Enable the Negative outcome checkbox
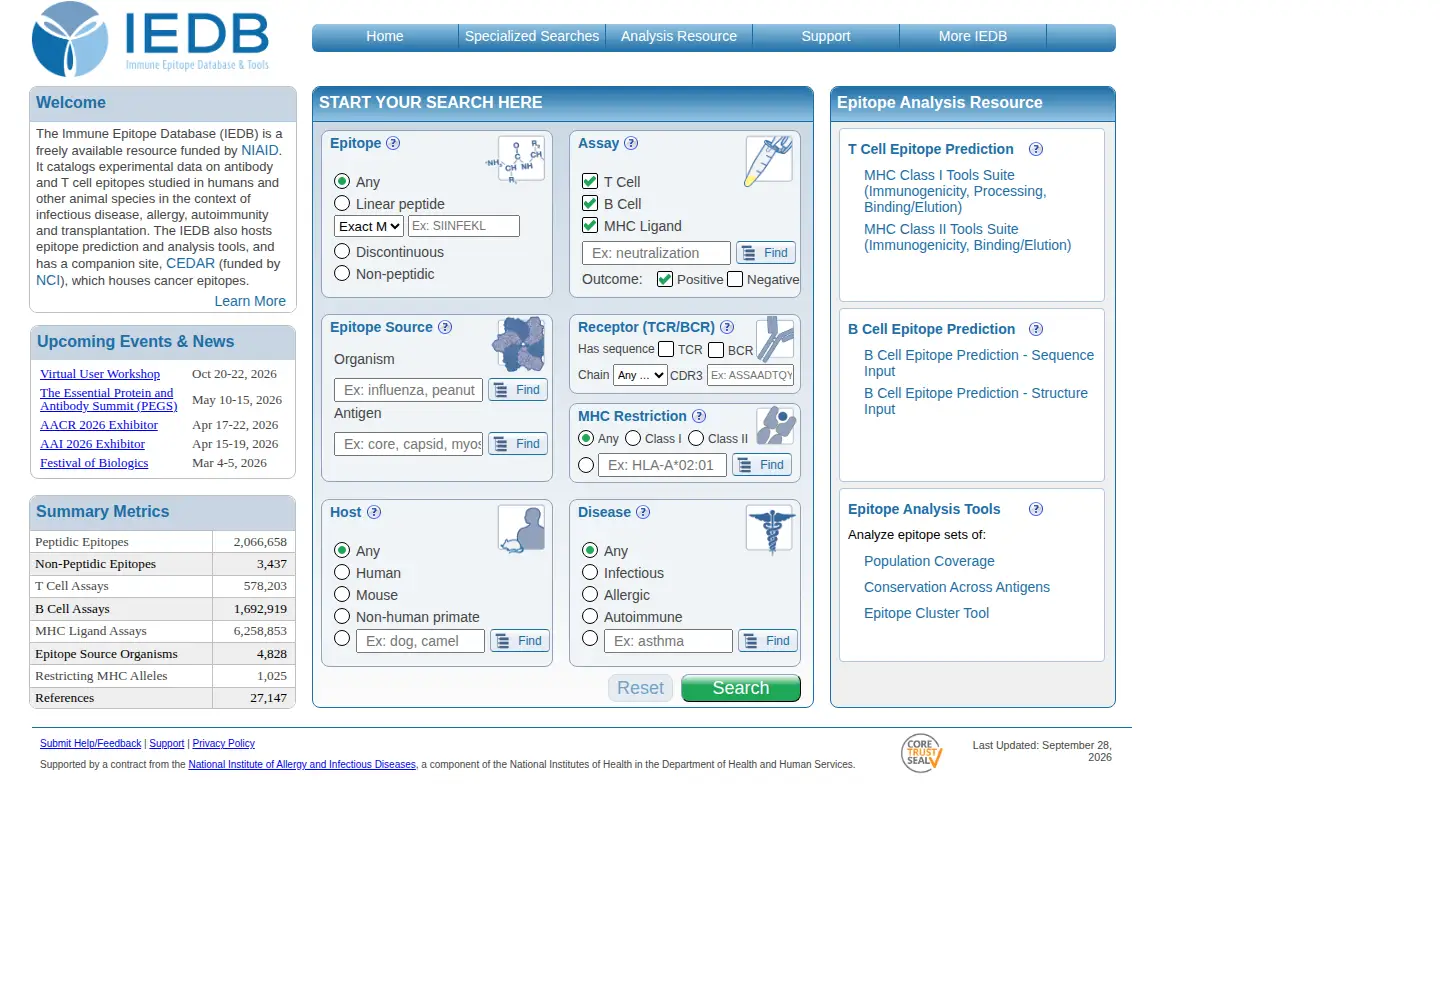This screenshot has width=1440, height=1000. [735, 279]
